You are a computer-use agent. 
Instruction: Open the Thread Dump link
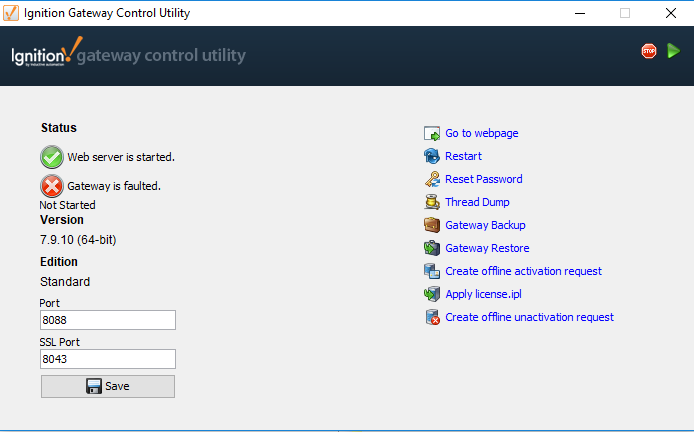tap(477, 202)
